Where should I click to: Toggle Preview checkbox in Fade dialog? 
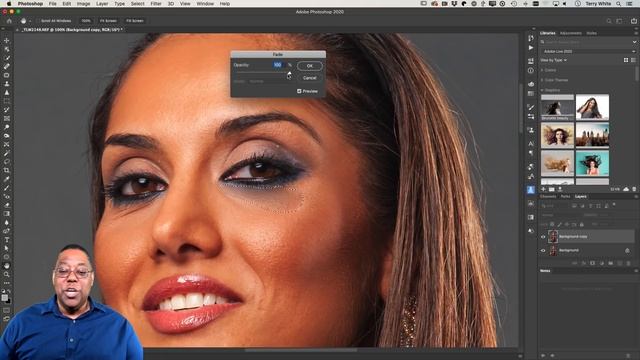coord(299,91)
